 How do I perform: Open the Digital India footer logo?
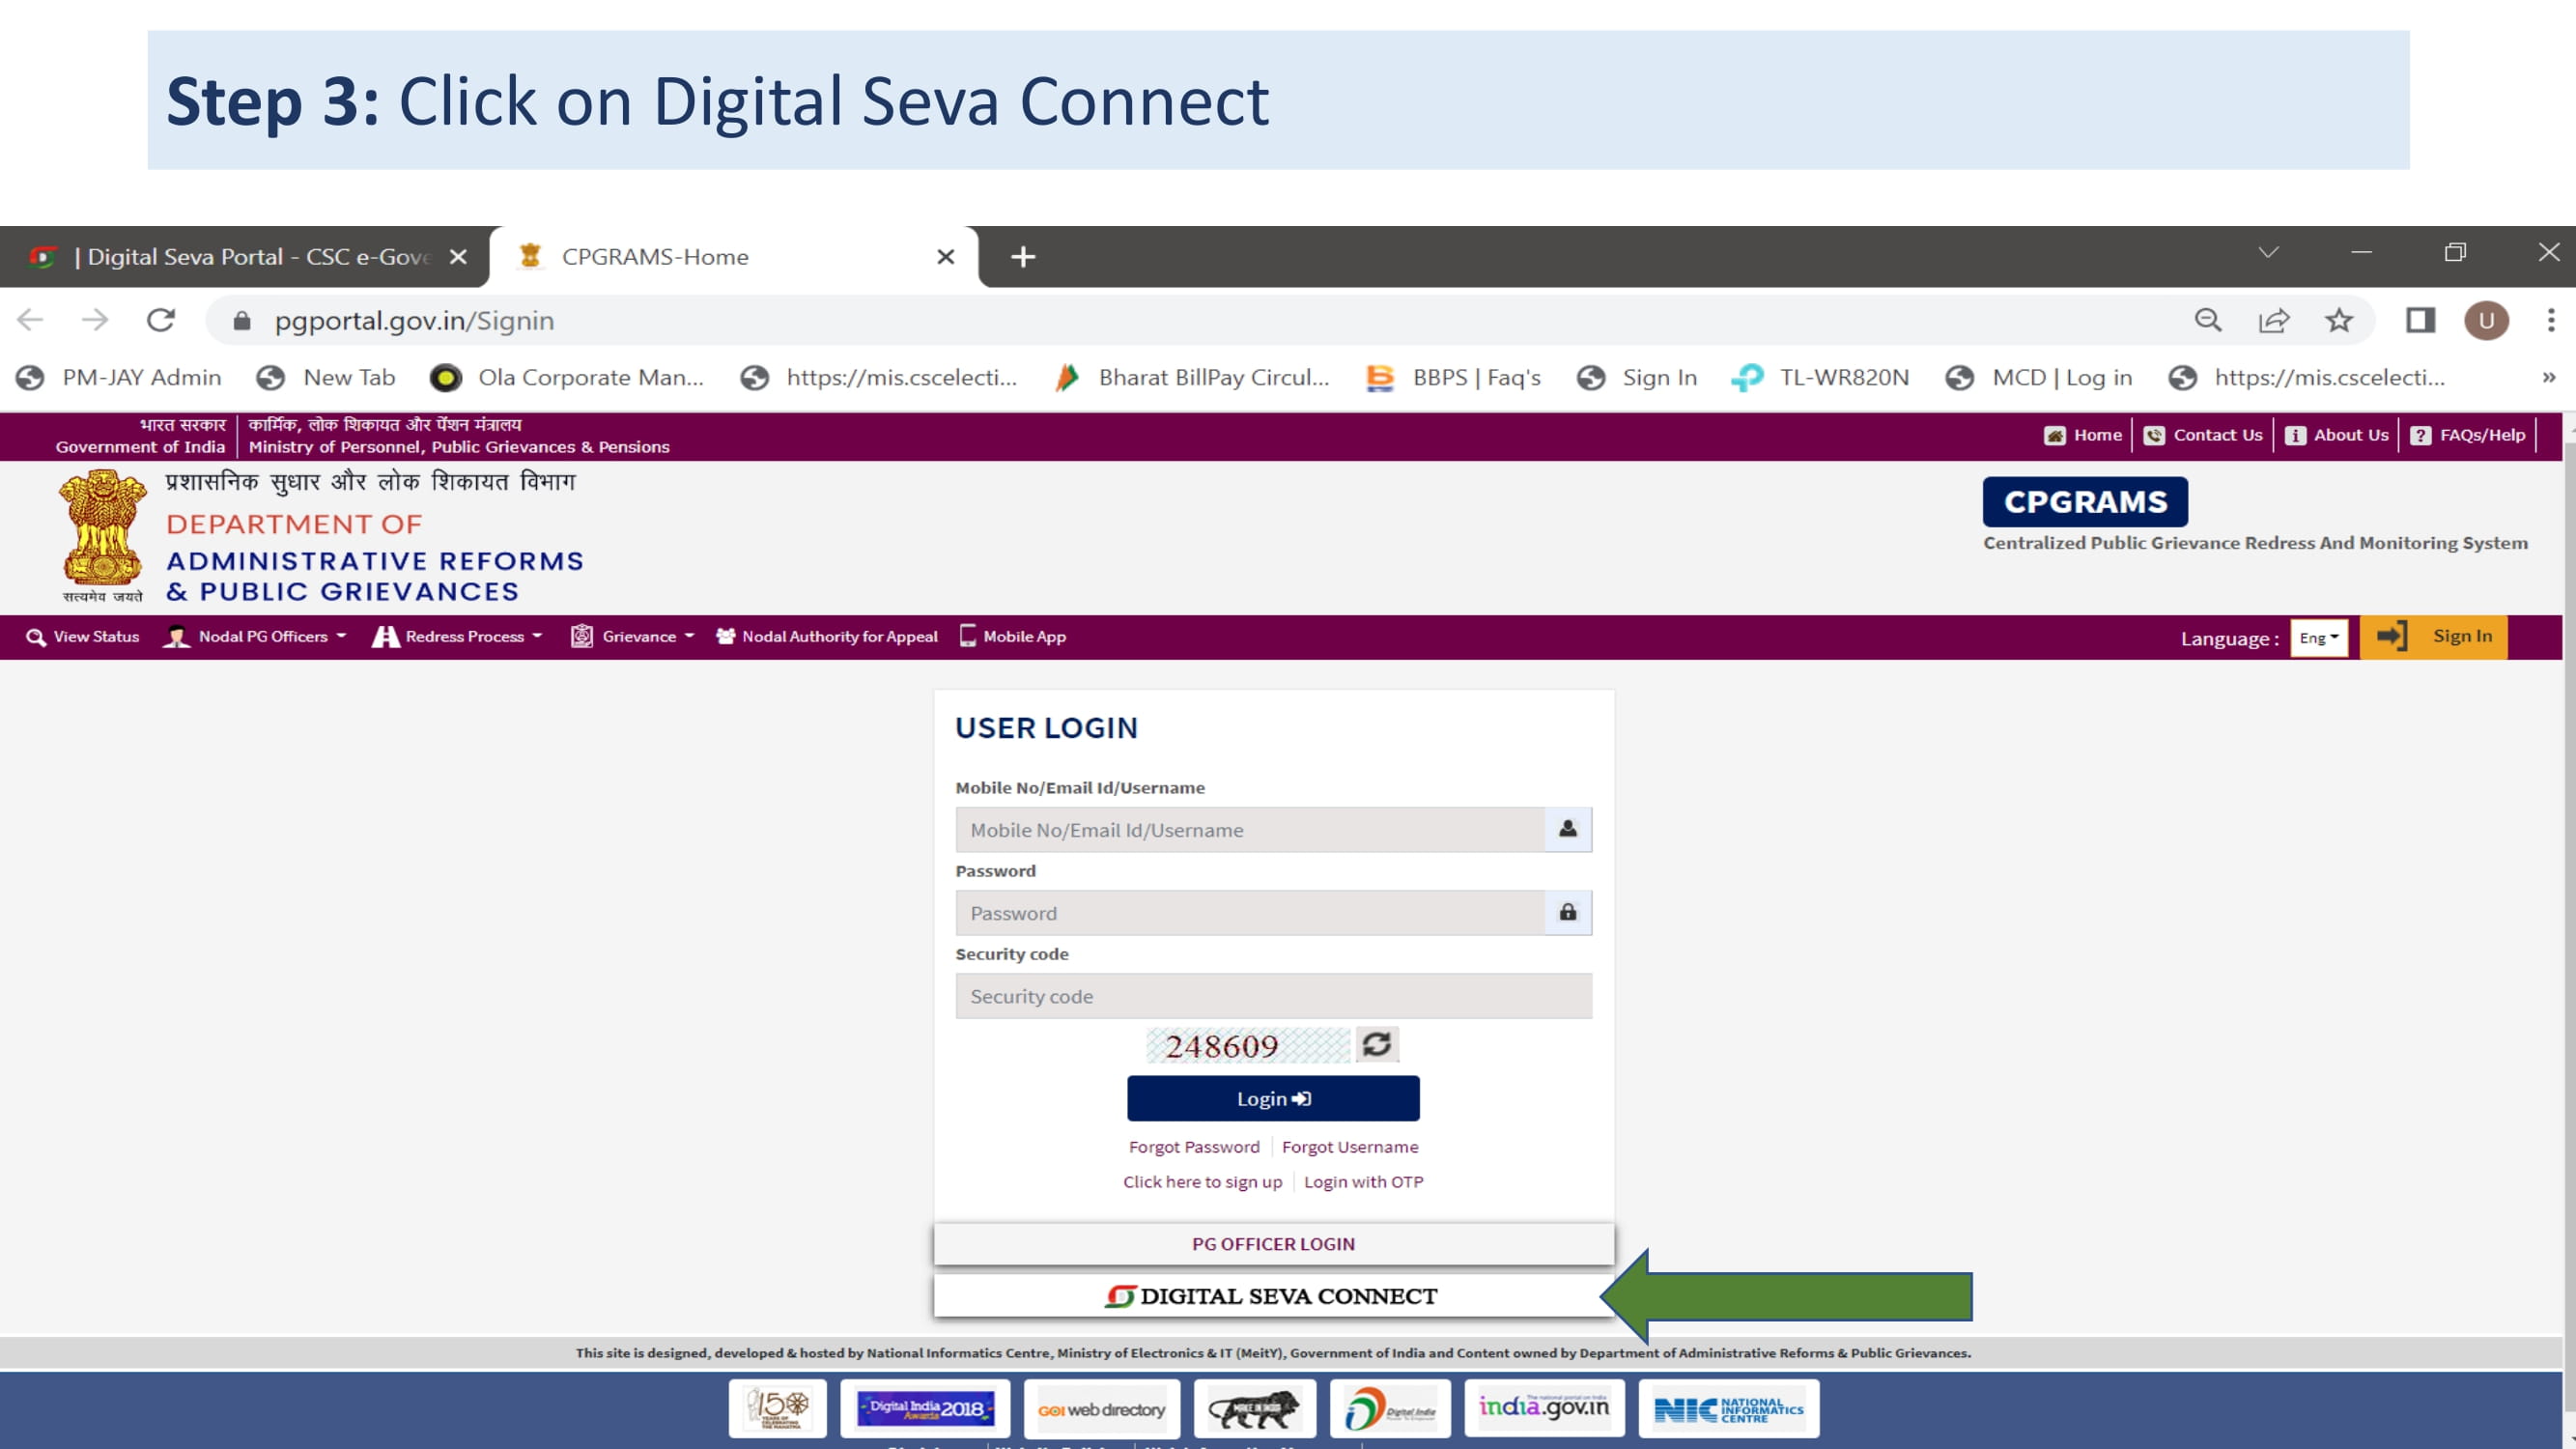[x=1390, y=1408]
